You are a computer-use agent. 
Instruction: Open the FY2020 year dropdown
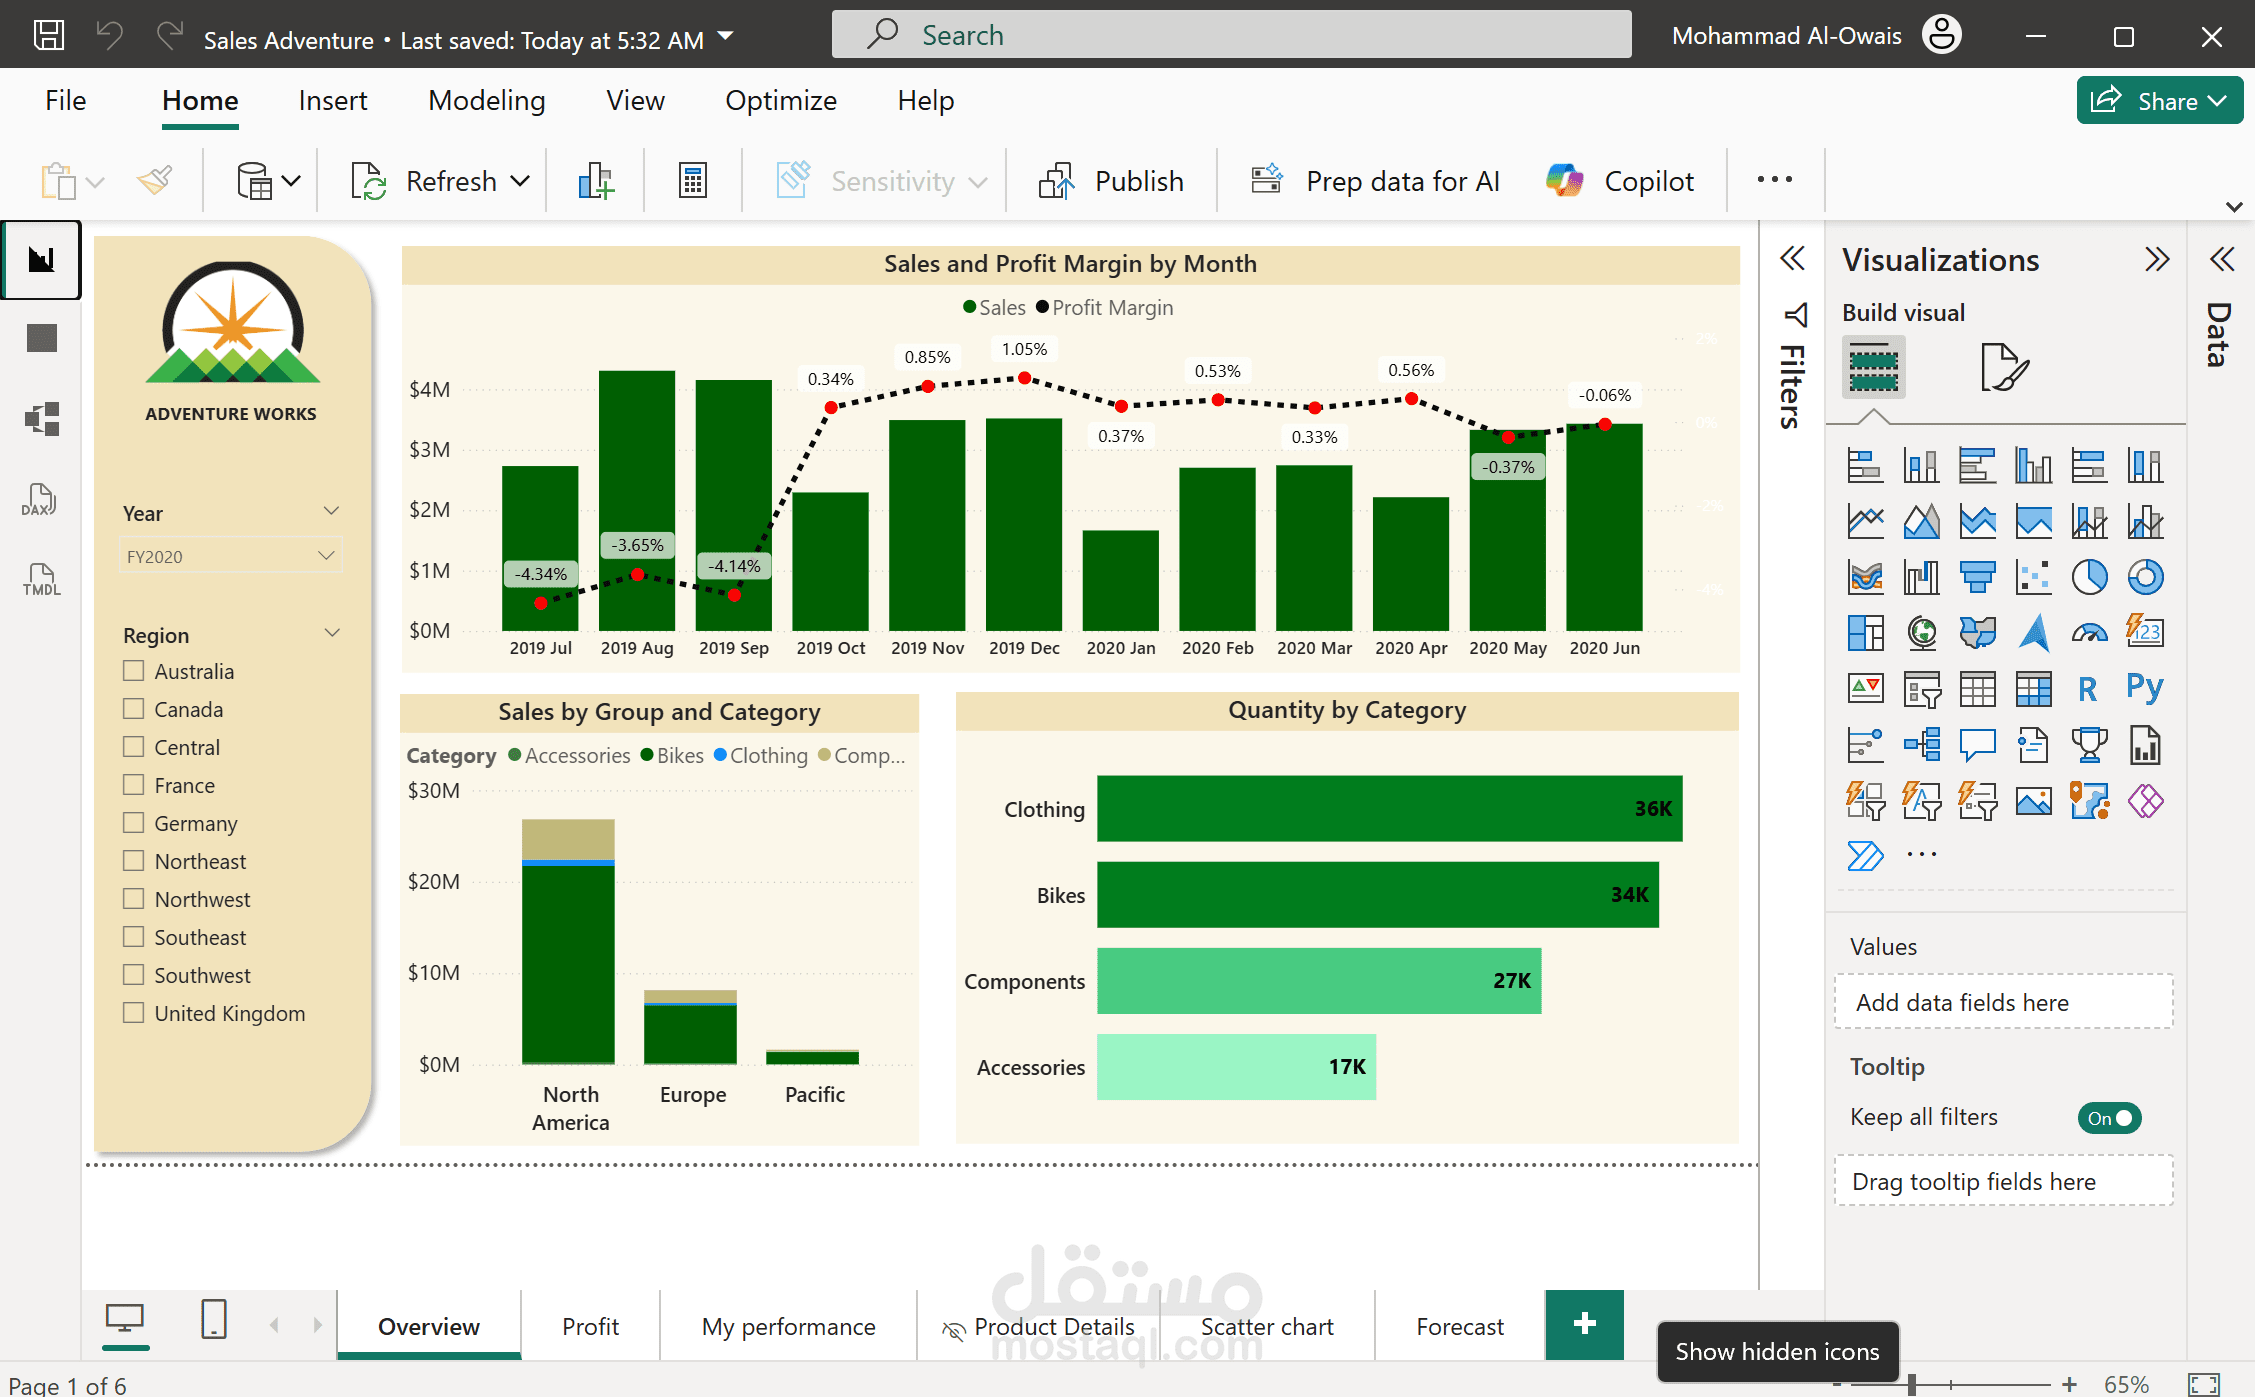coord(231,556)
